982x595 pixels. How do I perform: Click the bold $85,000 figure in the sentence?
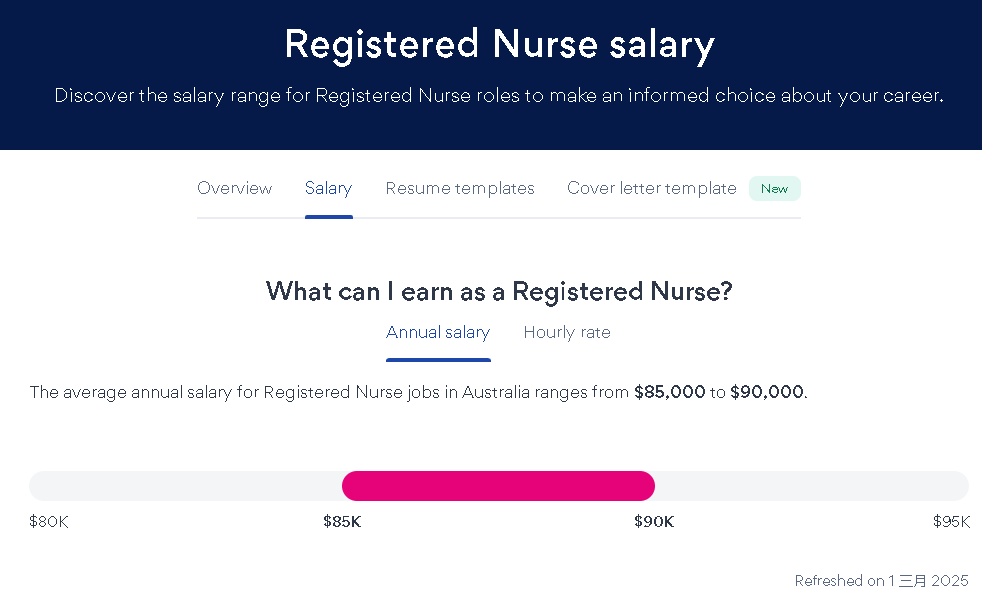pos(669,392)
